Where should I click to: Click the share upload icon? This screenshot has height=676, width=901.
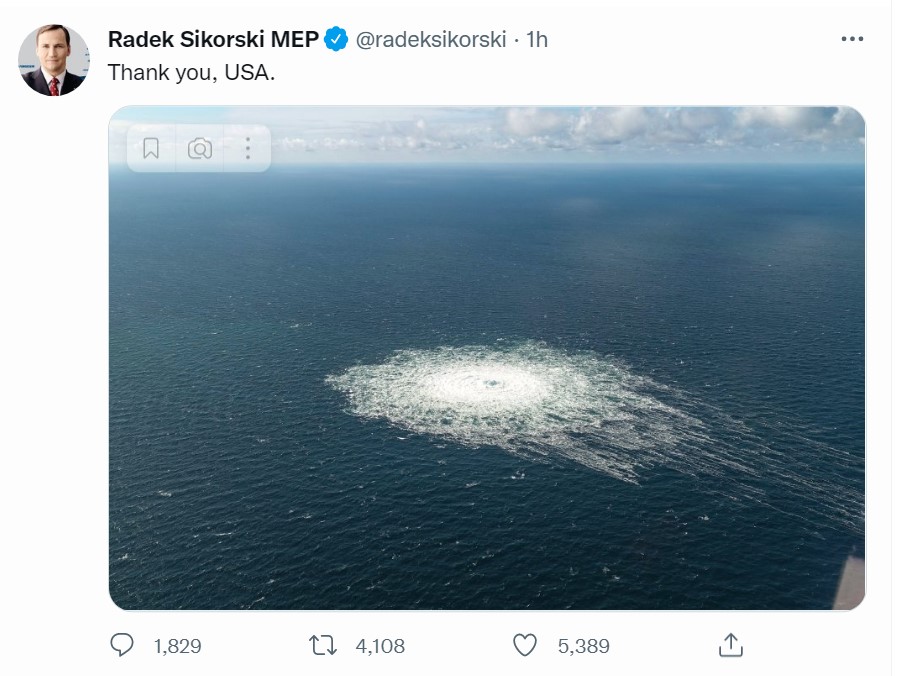[730, 646]
